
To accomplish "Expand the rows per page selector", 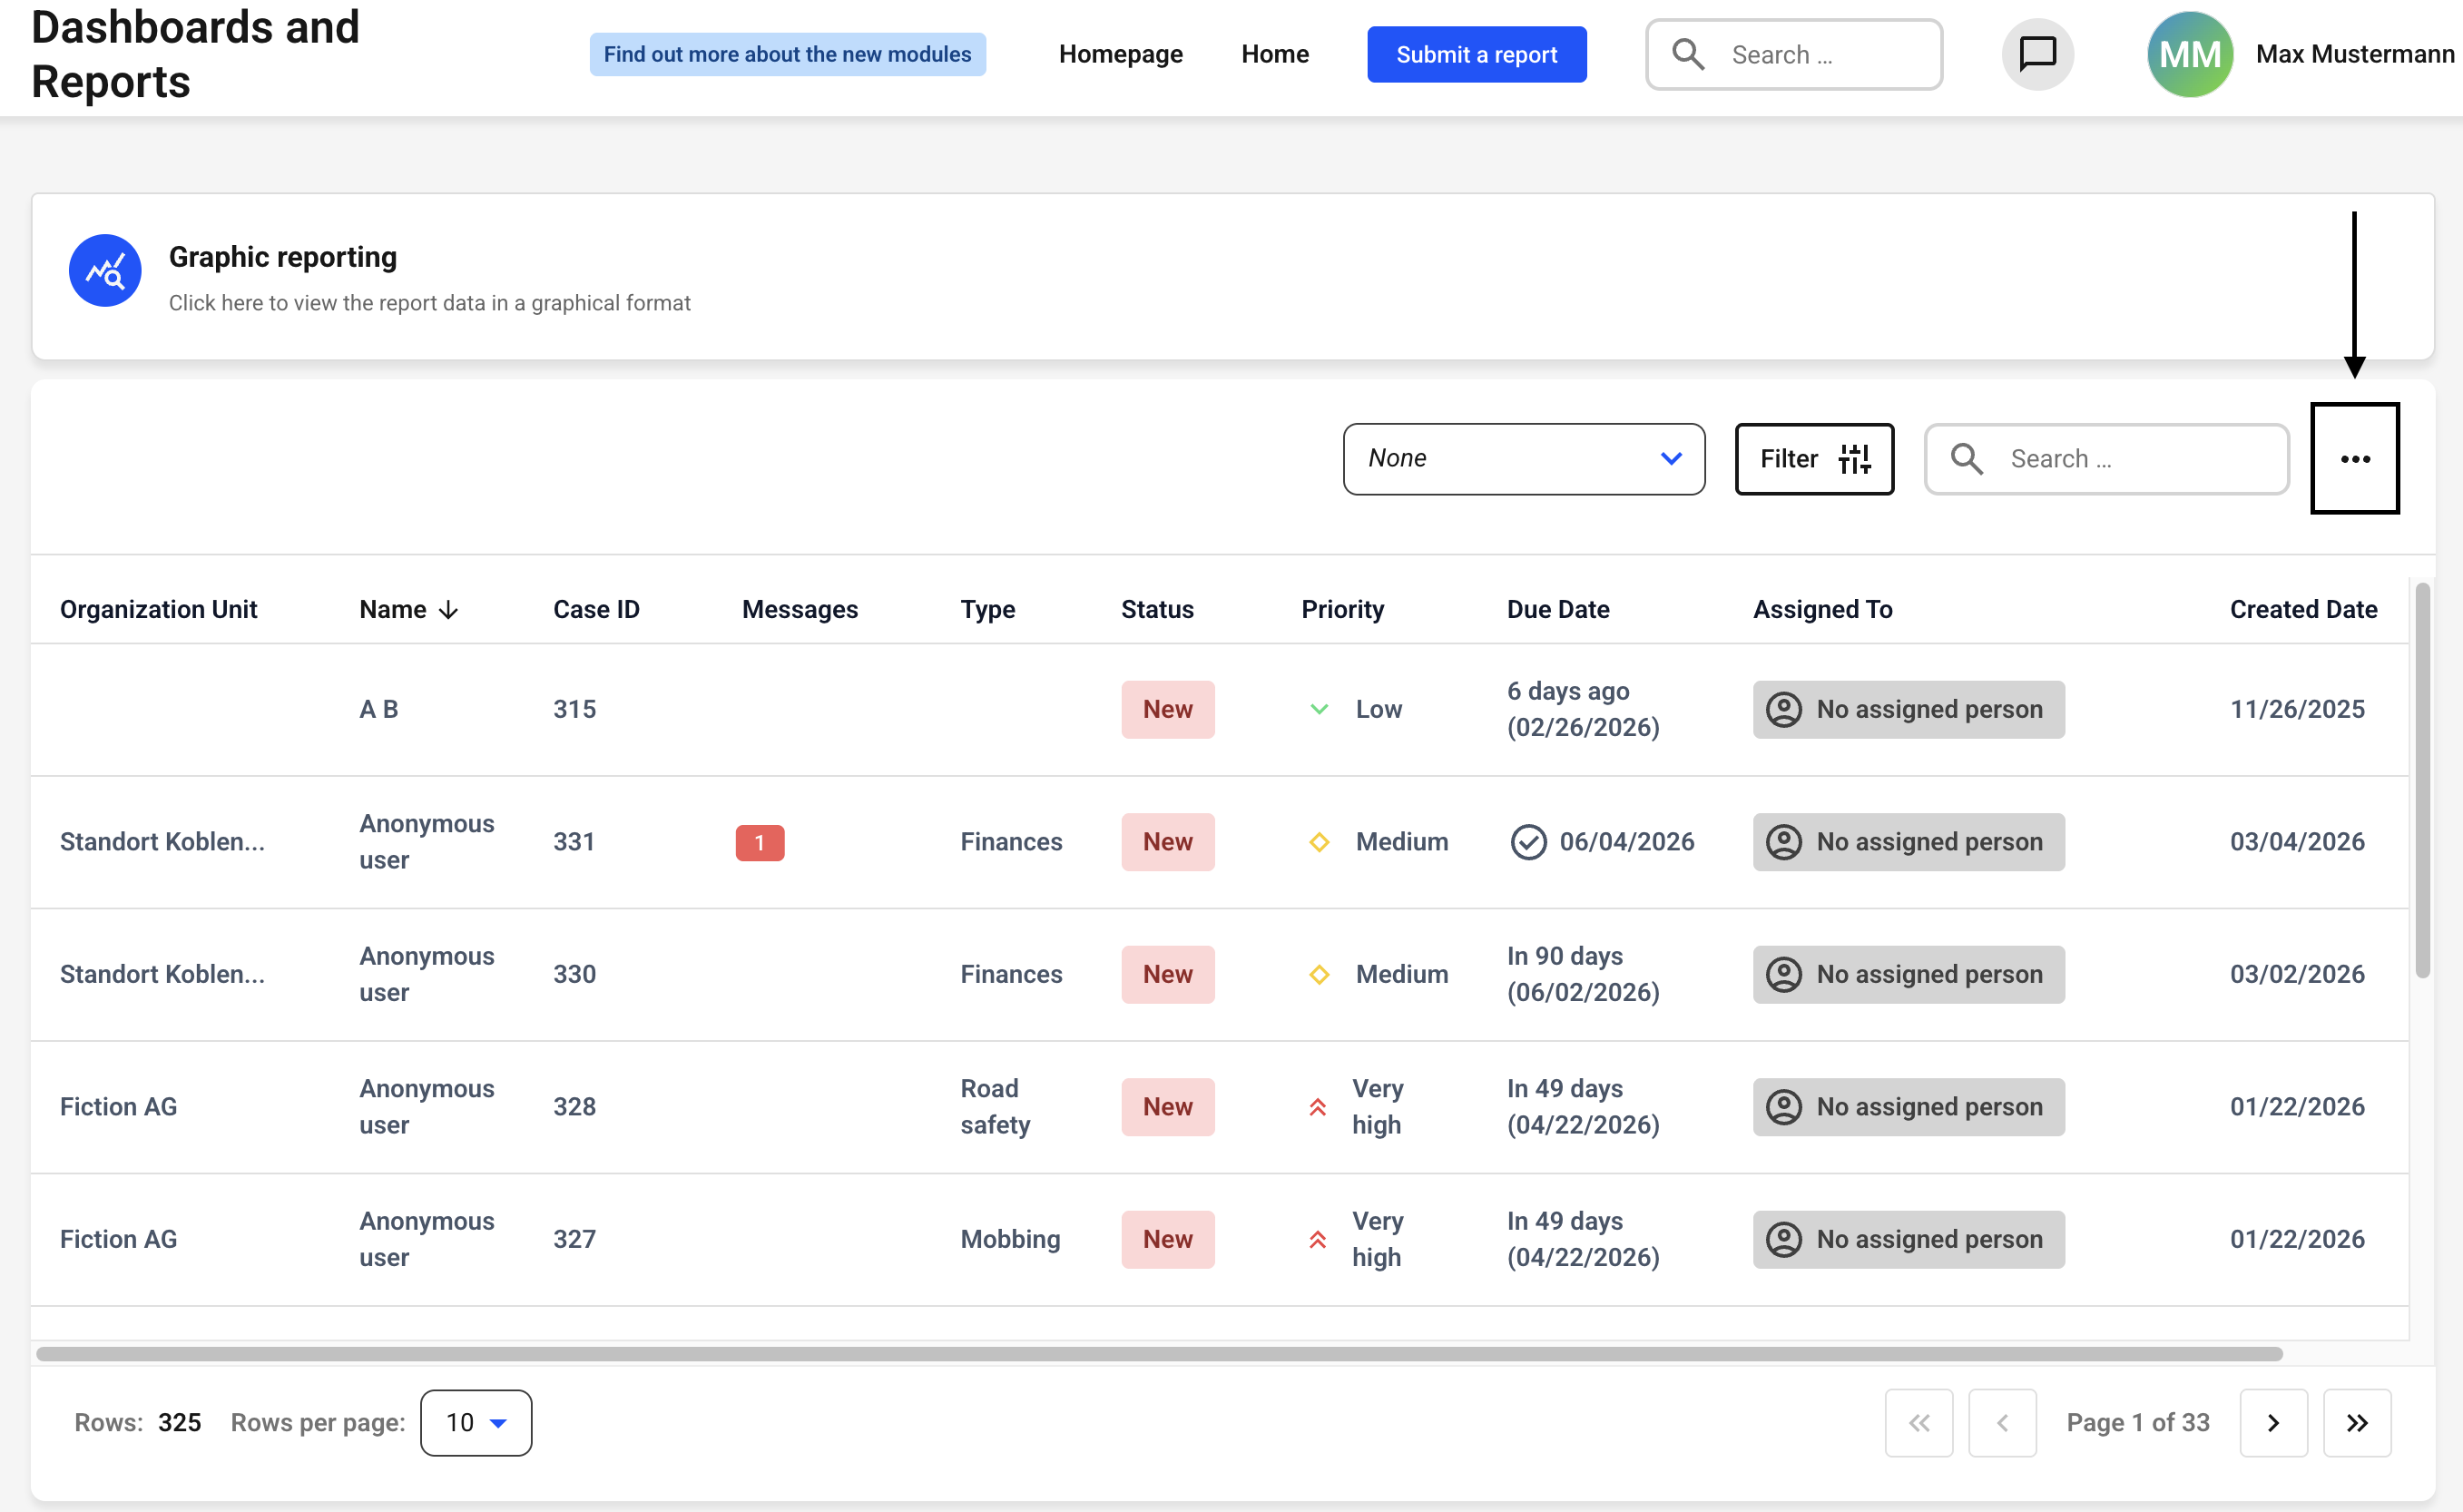I will pos(476,1422).
